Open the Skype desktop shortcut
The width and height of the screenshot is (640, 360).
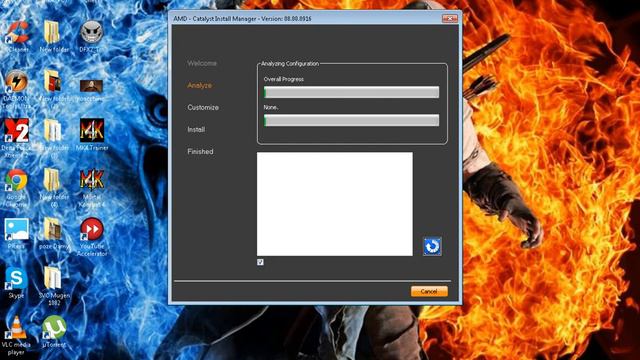coord(16,282)
